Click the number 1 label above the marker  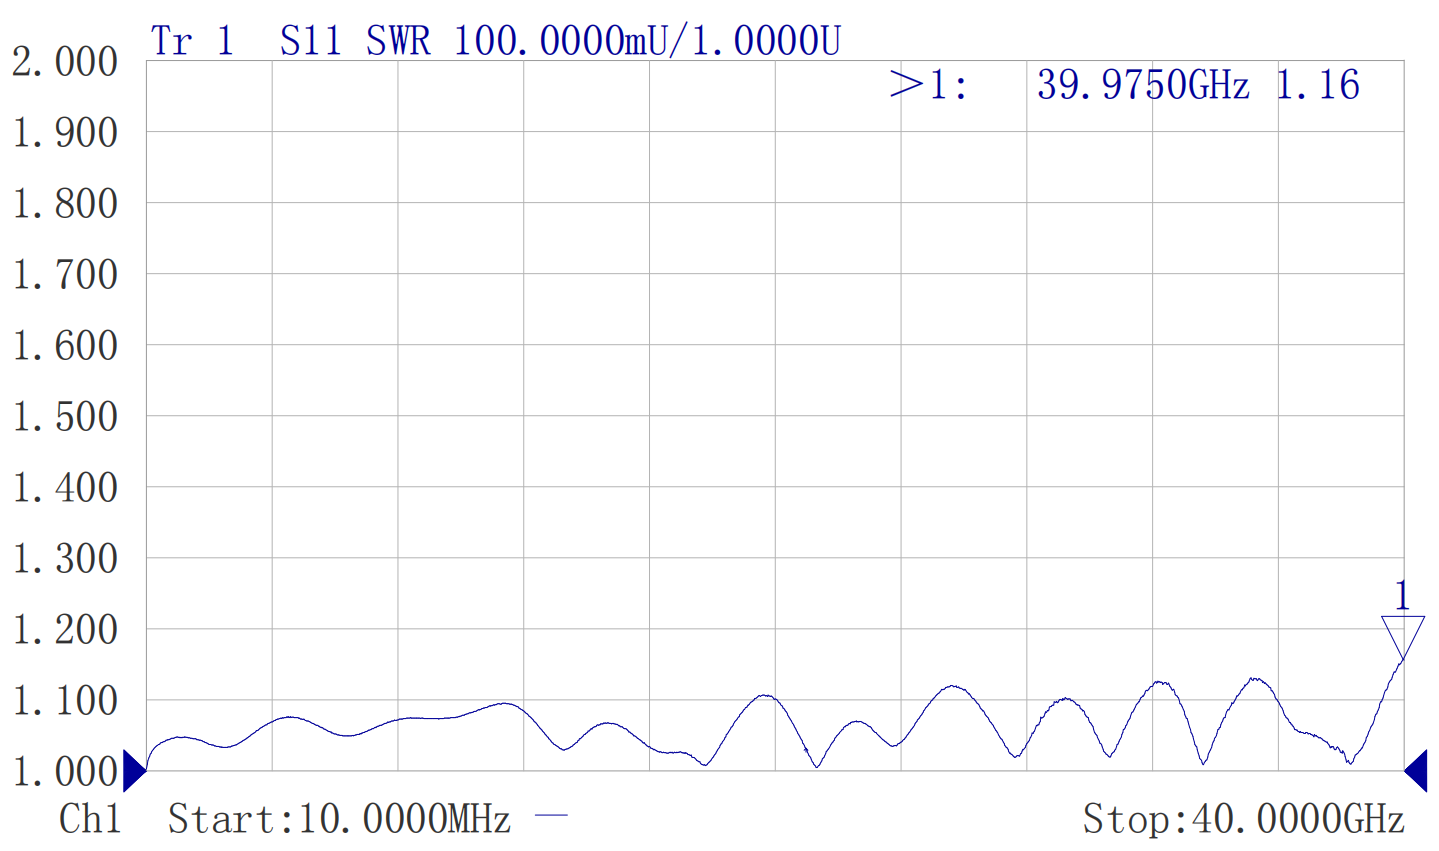point(1402,596)
